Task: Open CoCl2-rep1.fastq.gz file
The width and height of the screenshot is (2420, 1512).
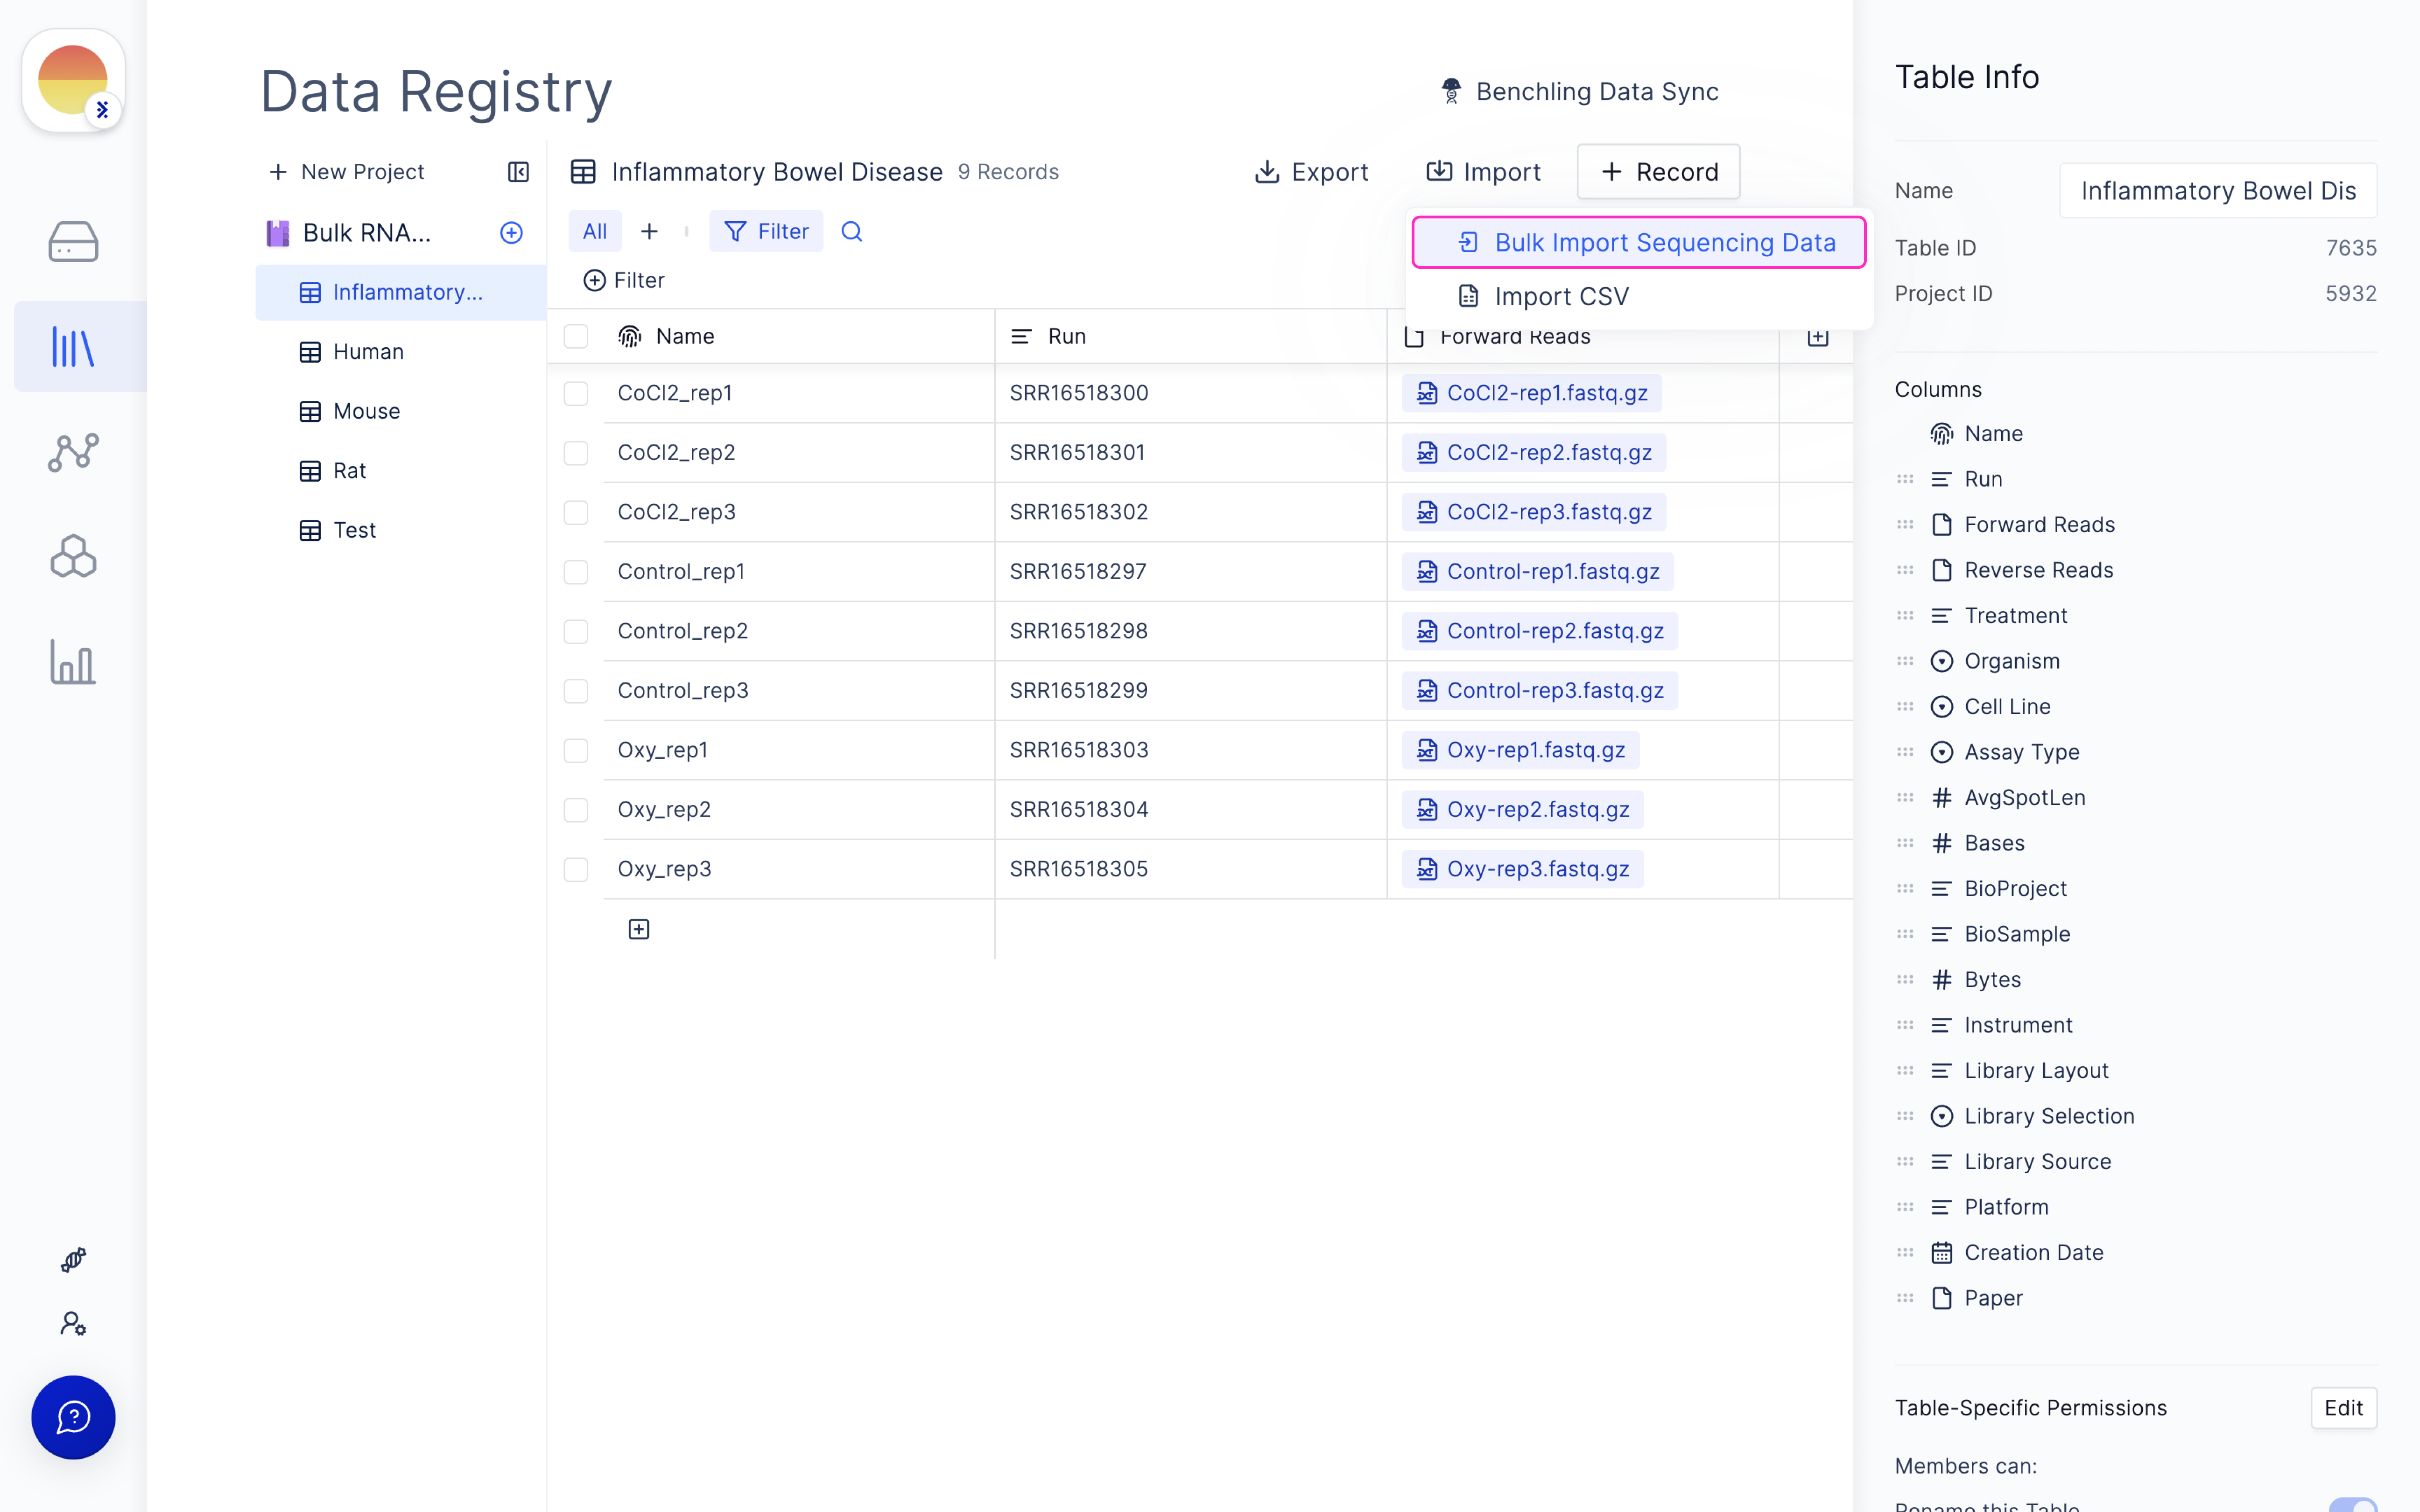Action: [1532, 393]
